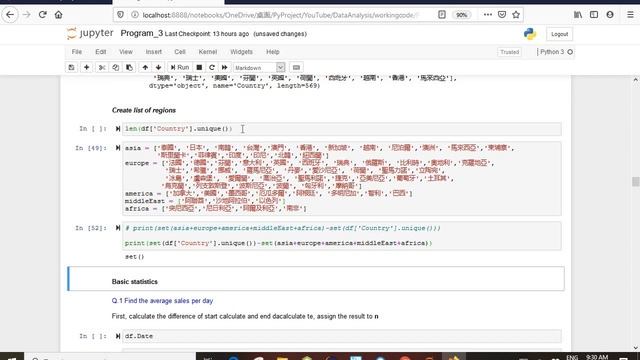Image resolution: width=640 pixels, height=360 pixels.
Task: Open the View menu
Action: point(126,52)
